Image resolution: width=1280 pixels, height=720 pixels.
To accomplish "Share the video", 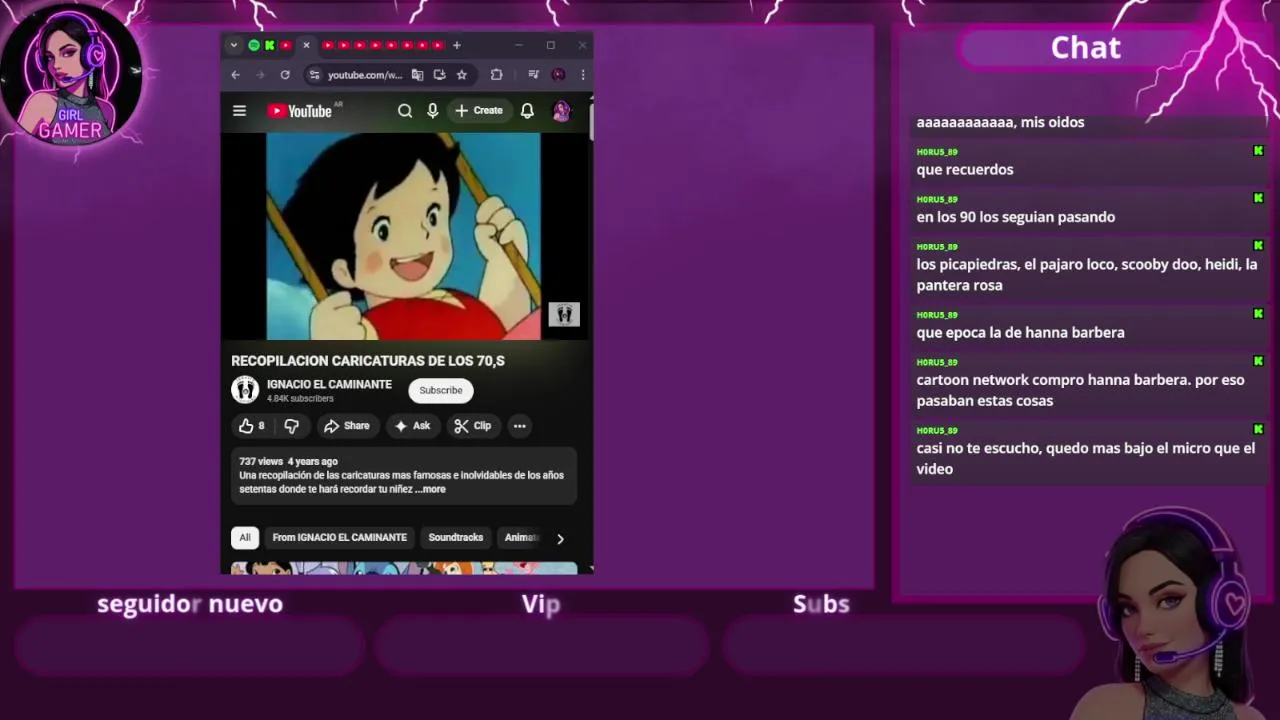I will (x=347, y=426).
